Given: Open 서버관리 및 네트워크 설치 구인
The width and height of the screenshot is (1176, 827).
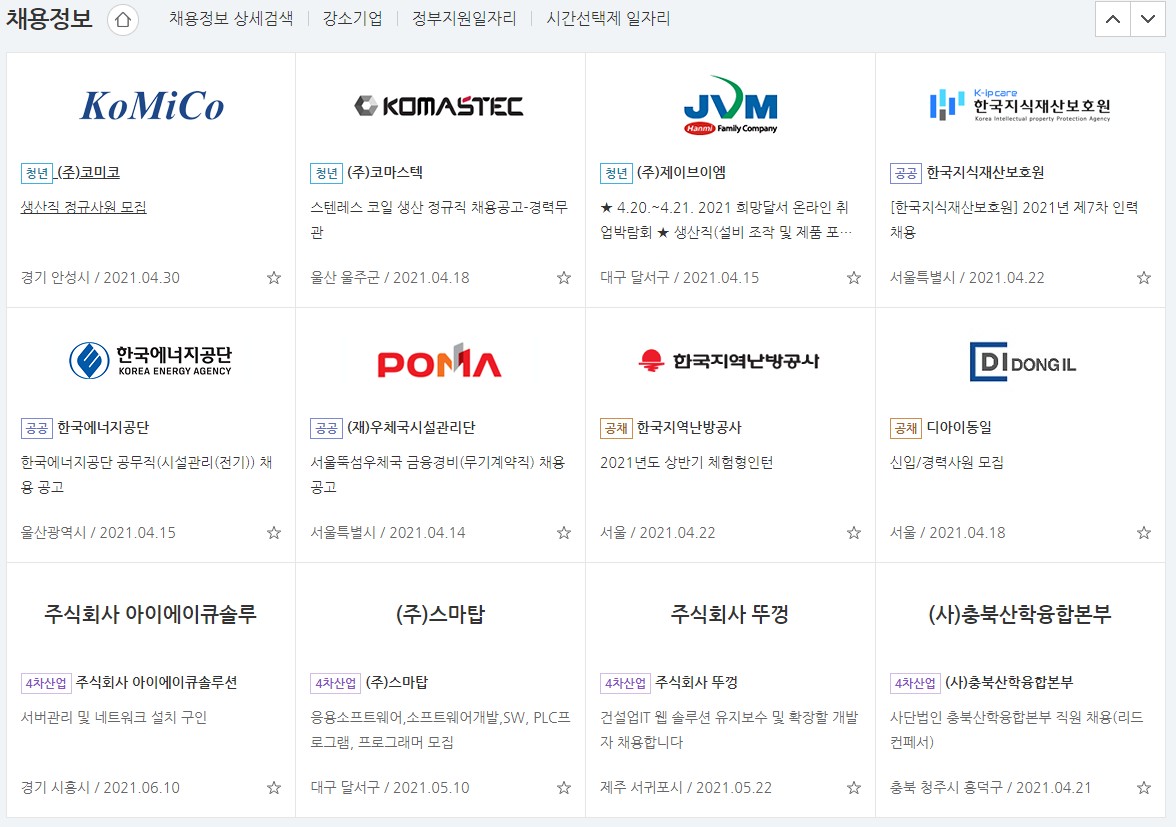Looking at the screenshot, I should point(113,717).
